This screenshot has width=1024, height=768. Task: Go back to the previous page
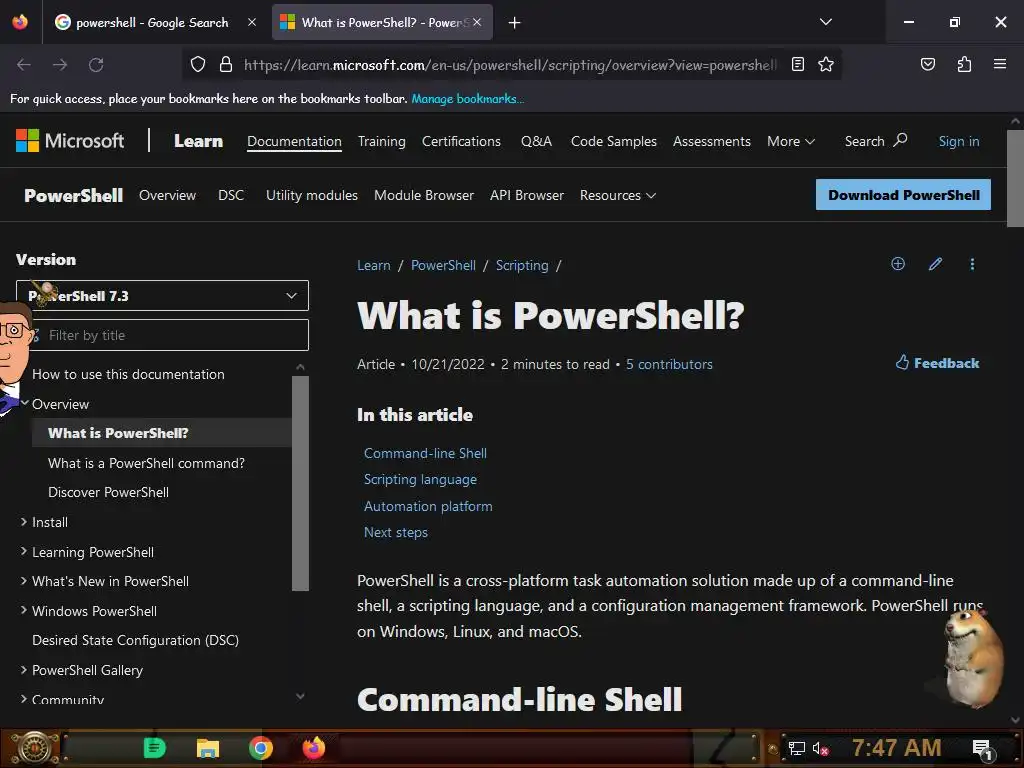[x=24, y=65]
